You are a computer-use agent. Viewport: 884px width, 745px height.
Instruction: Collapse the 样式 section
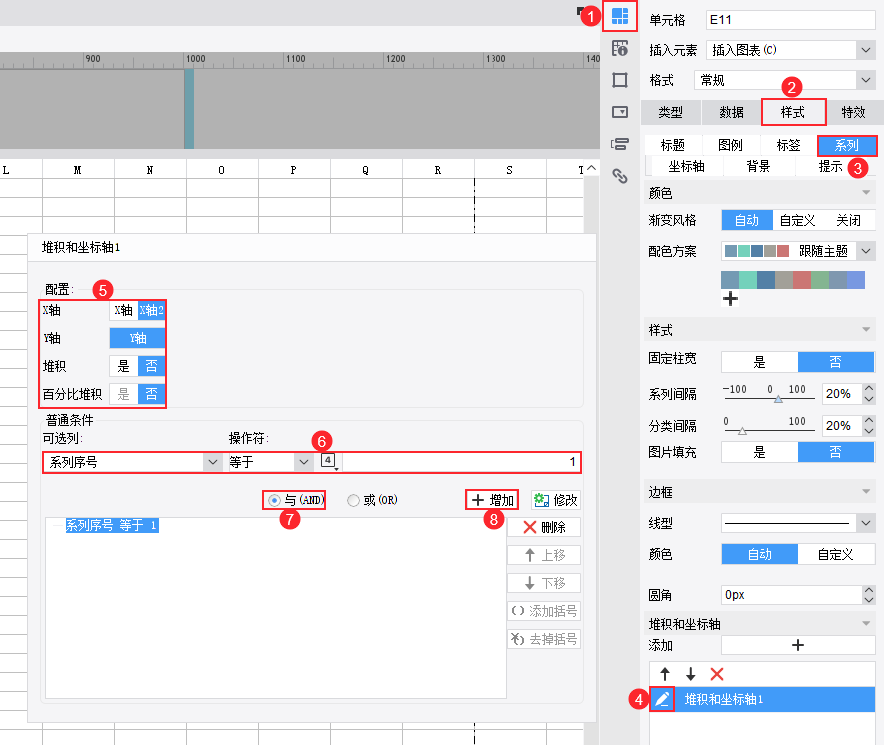pos(866,329)
